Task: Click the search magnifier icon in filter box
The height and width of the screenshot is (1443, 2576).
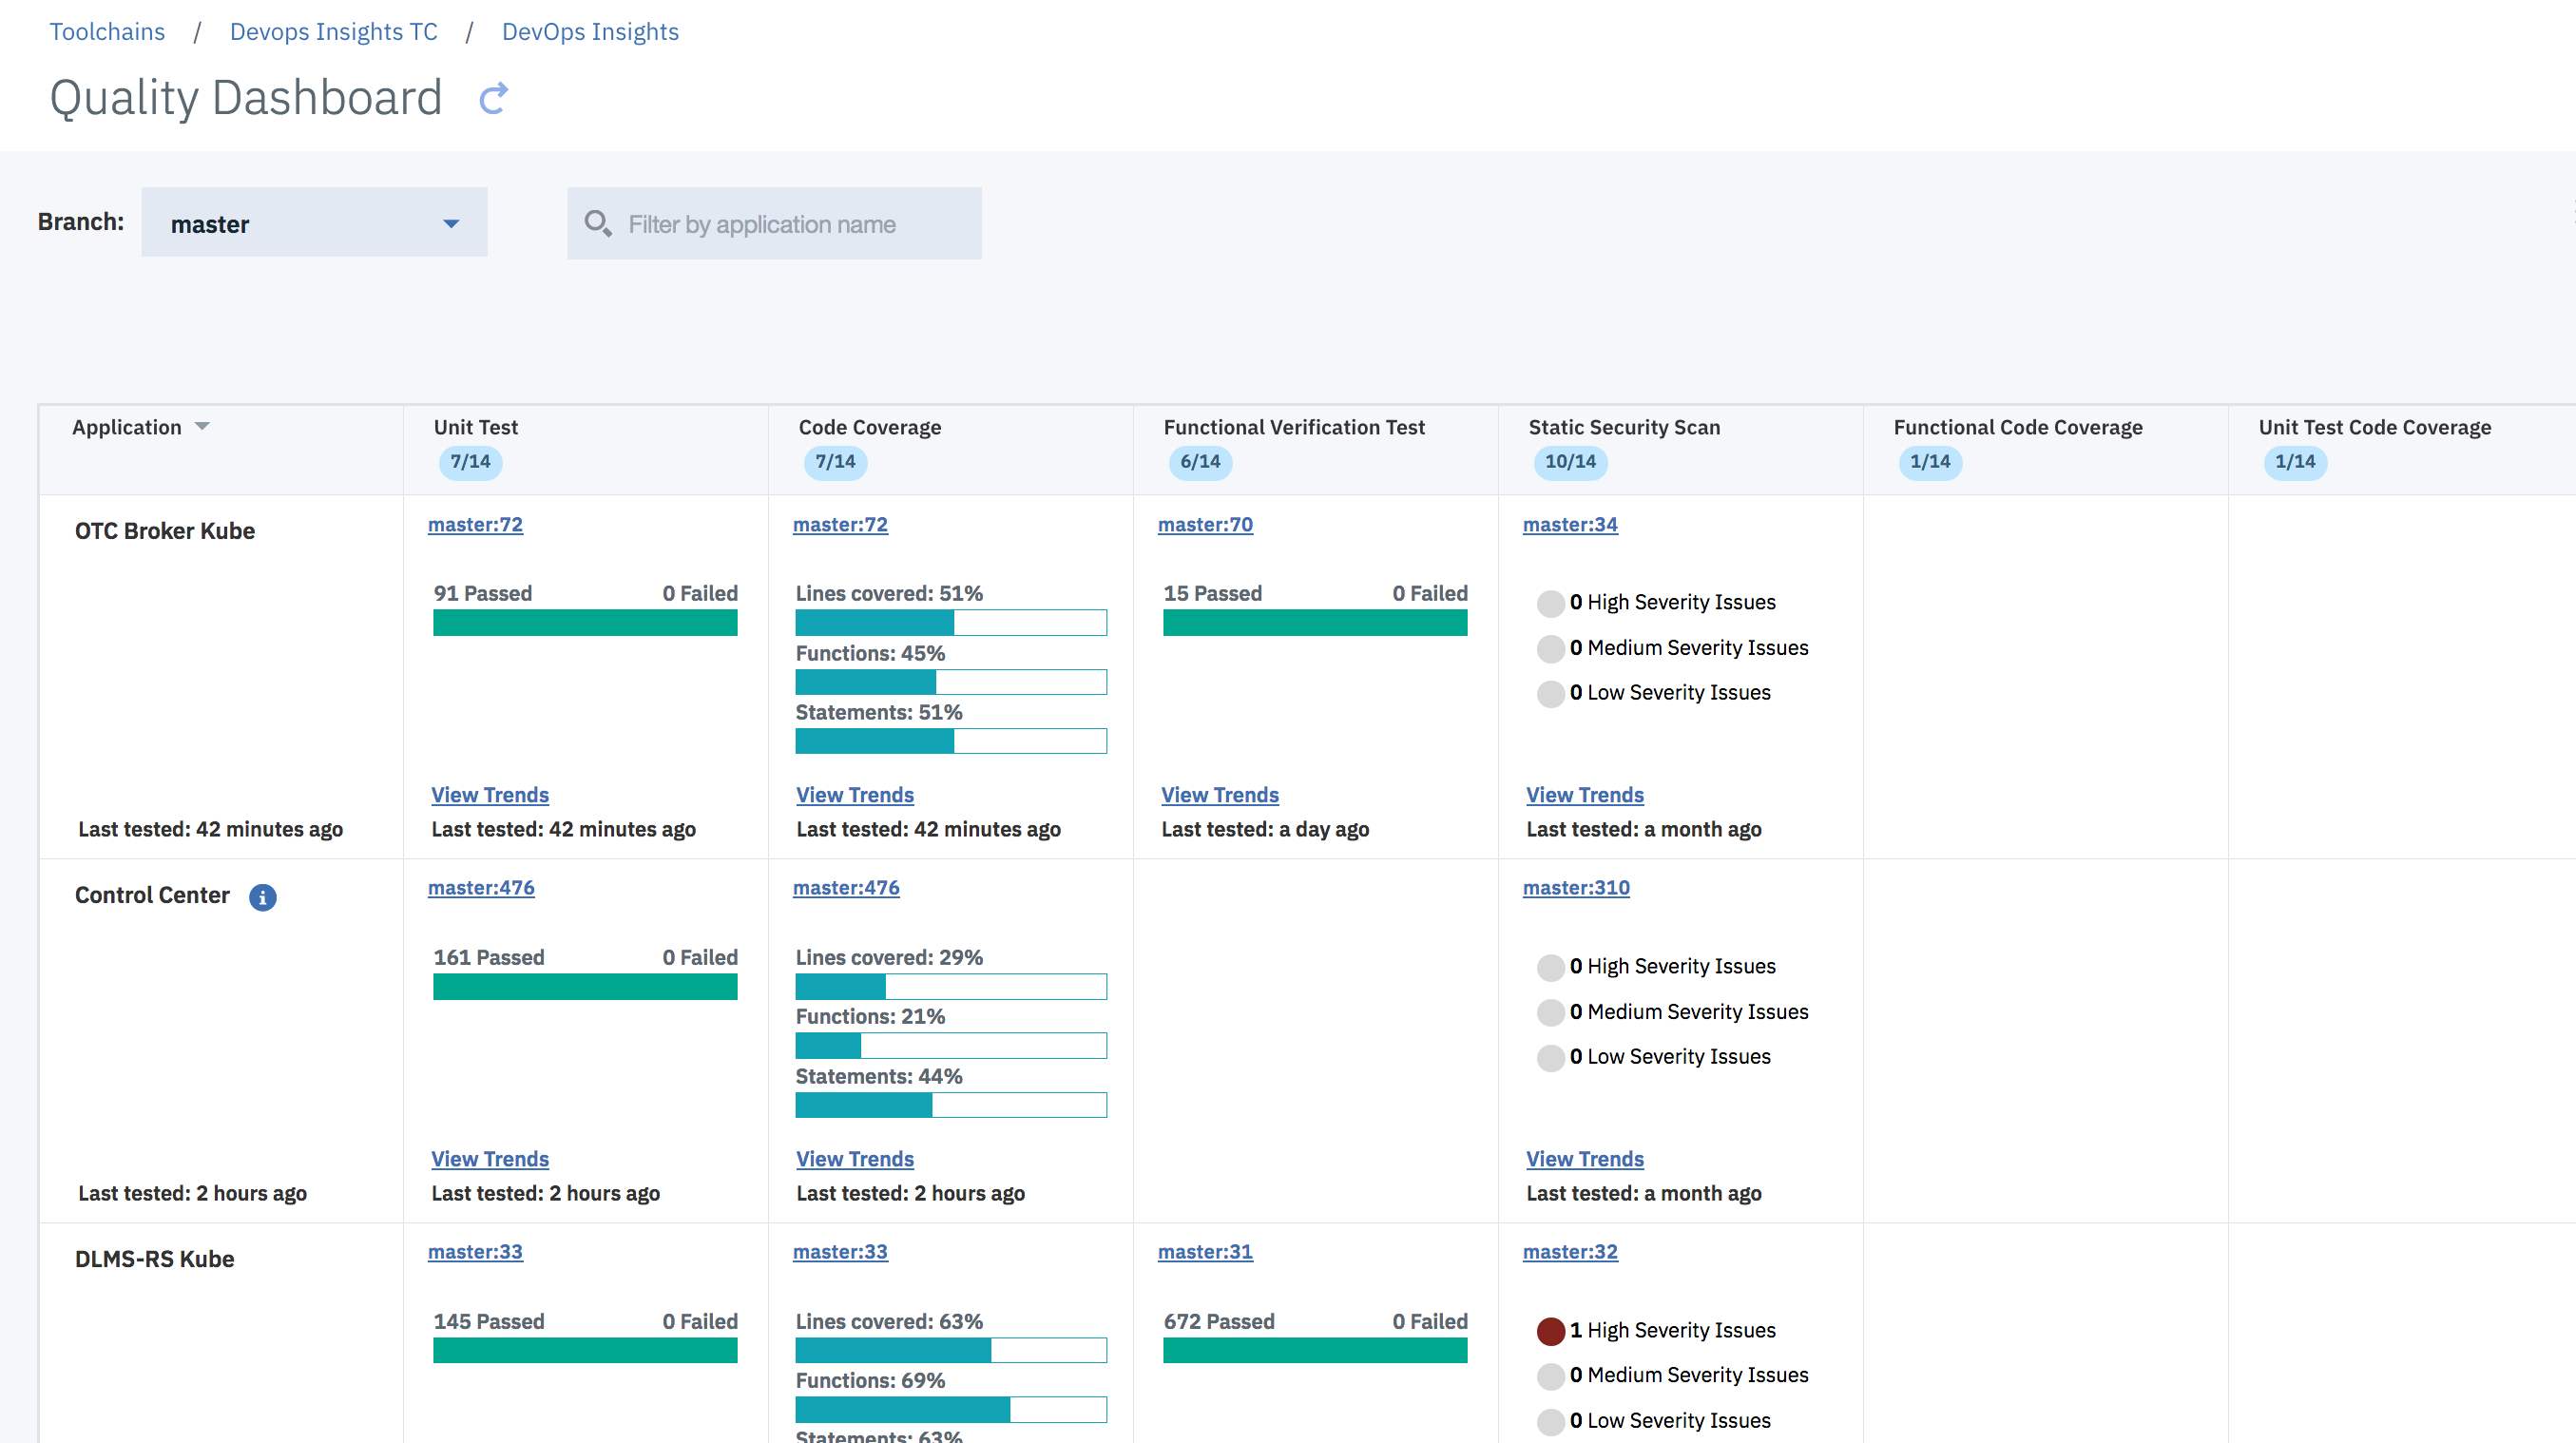Action: (597, 223)
